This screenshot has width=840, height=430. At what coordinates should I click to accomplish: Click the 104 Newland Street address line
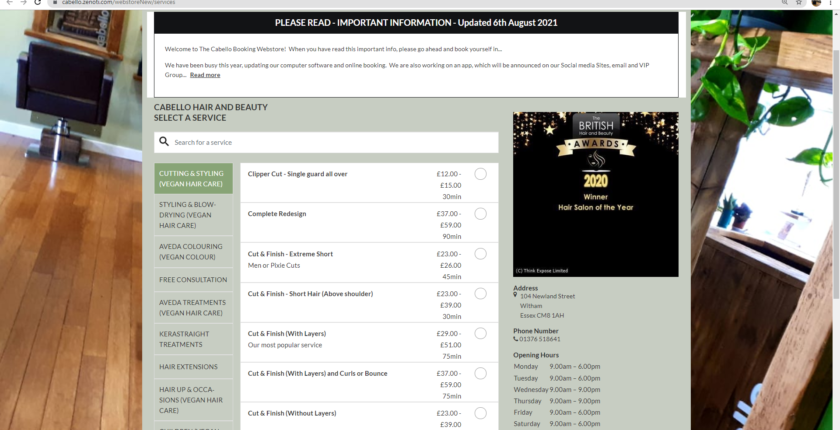tap(548, 296)
